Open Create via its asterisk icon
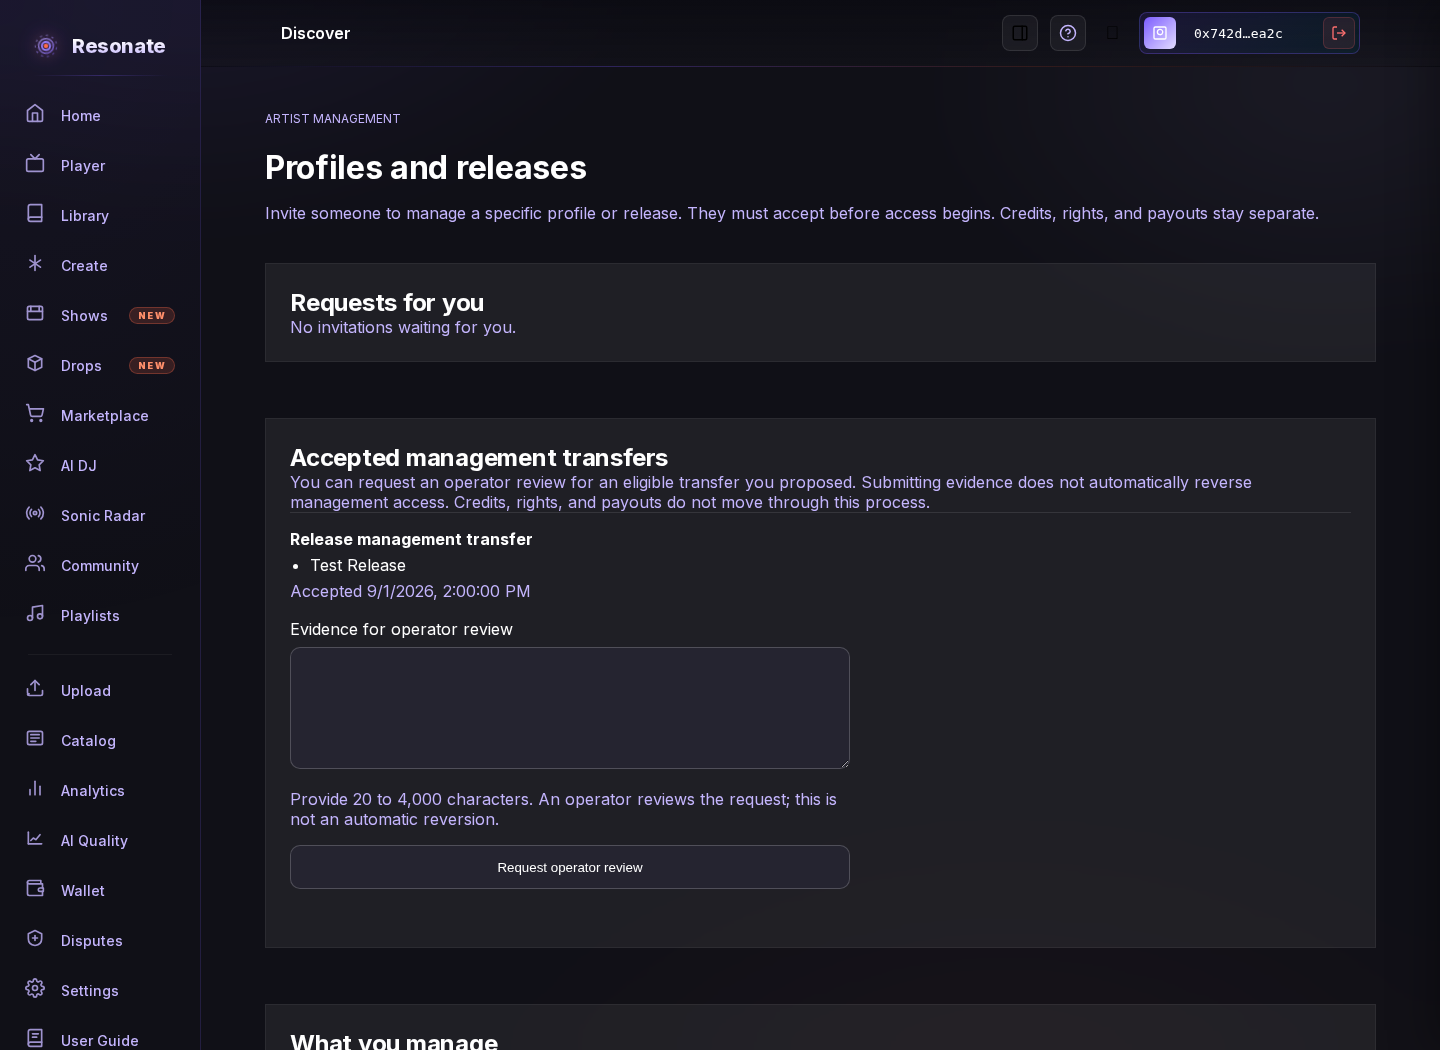1440x1050 pixels. [x=35, y=263]
